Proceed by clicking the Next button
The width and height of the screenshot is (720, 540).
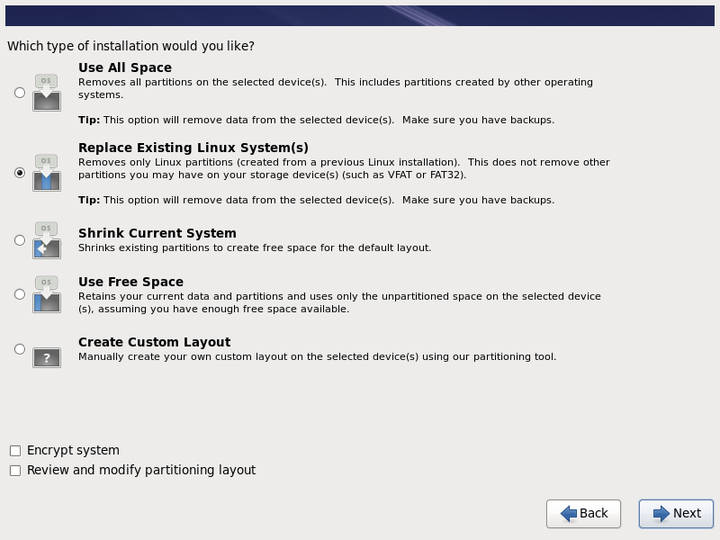[676, 514]
